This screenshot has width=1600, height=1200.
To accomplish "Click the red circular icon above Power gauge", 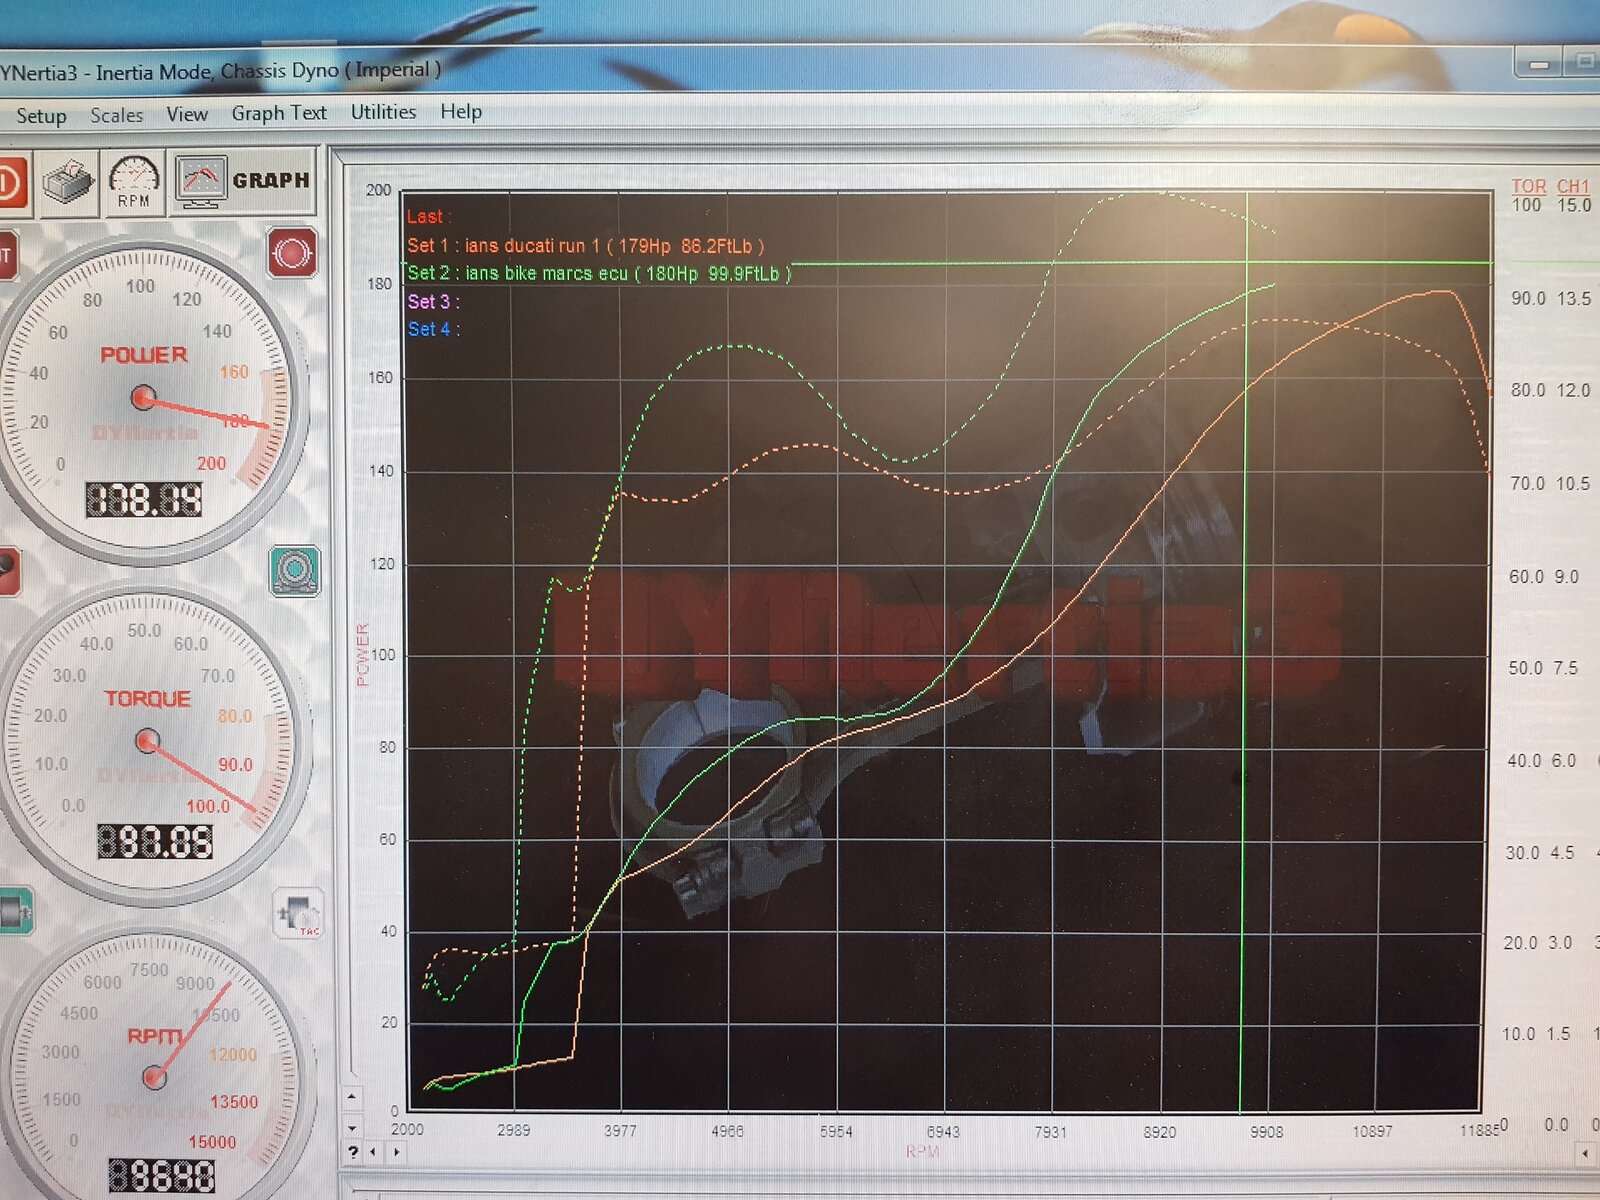I will pos(291,252).
